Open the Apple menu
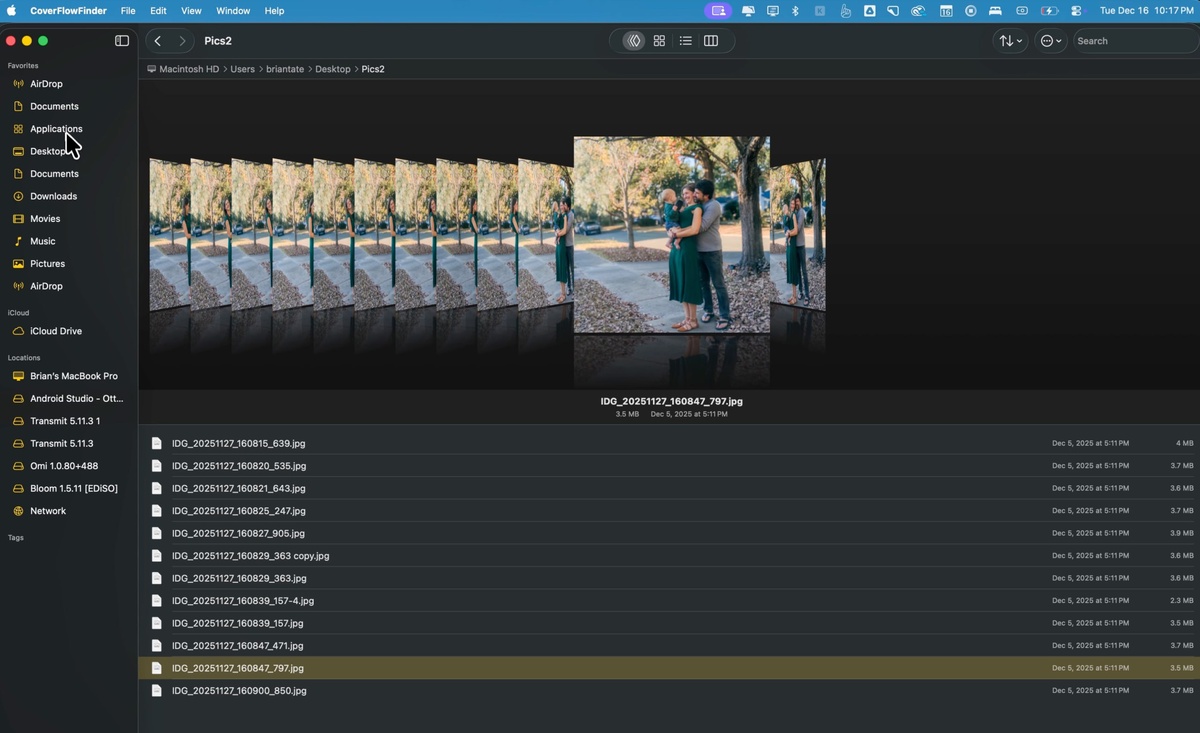Viewport: 1200px width, 733px height. coord(12,11)
